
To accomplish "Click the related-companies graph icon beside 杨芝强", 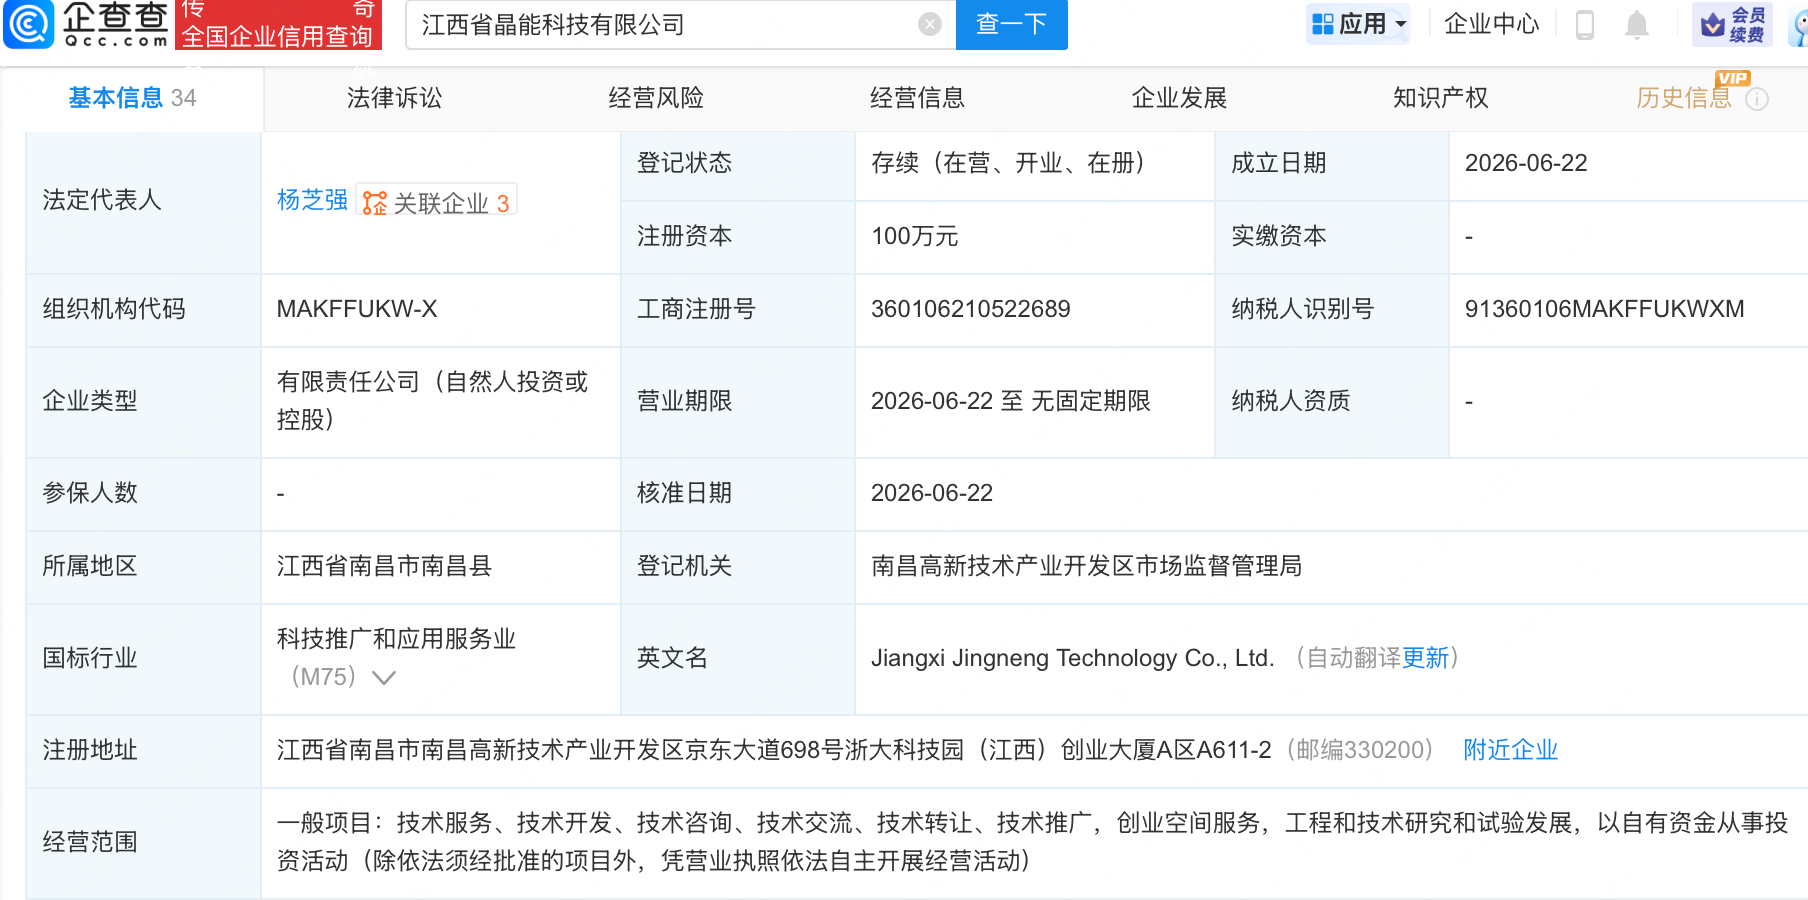I will click(374, 203).
